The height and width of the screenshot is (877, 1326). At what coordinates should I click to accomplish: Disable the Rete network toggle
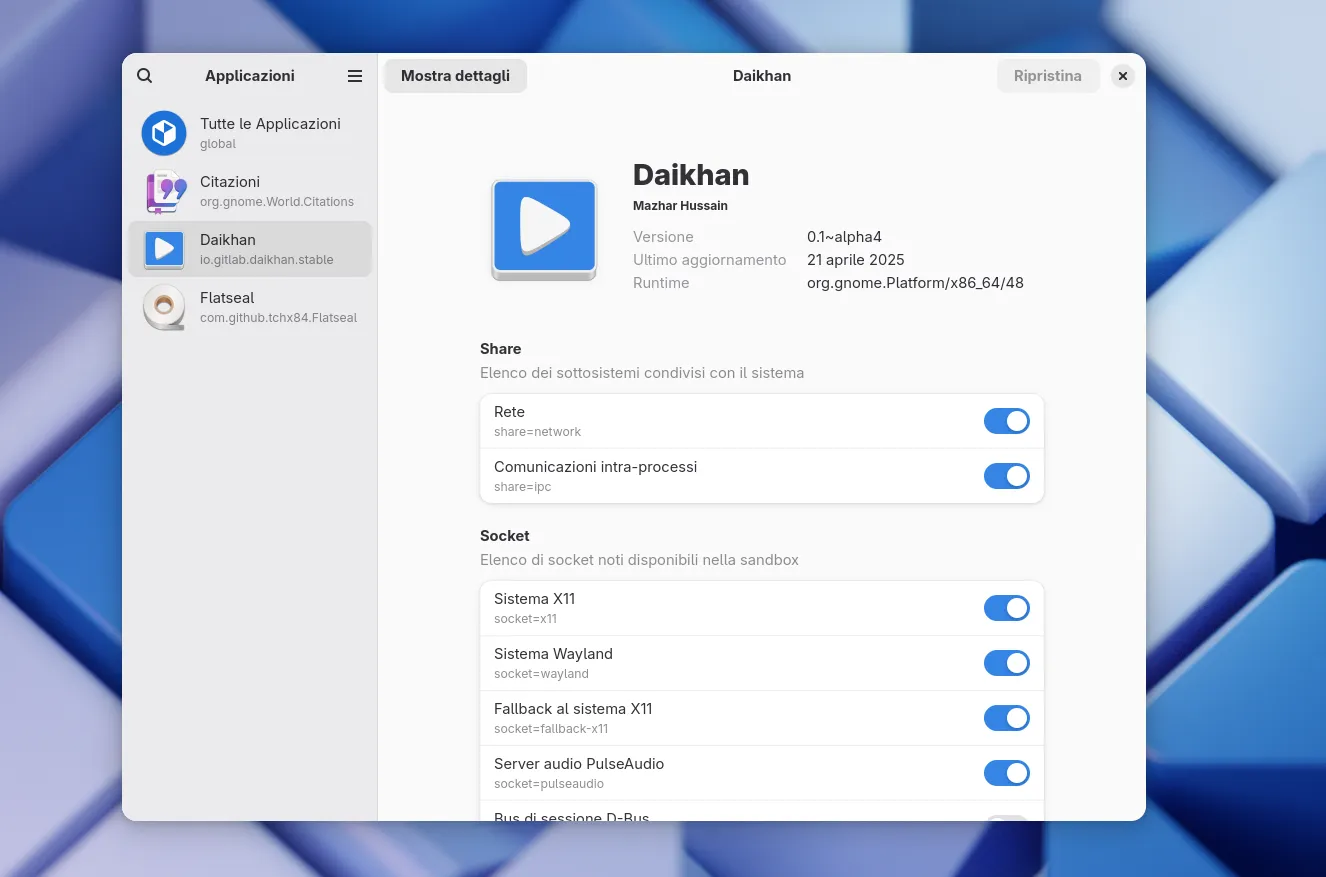1006,421
